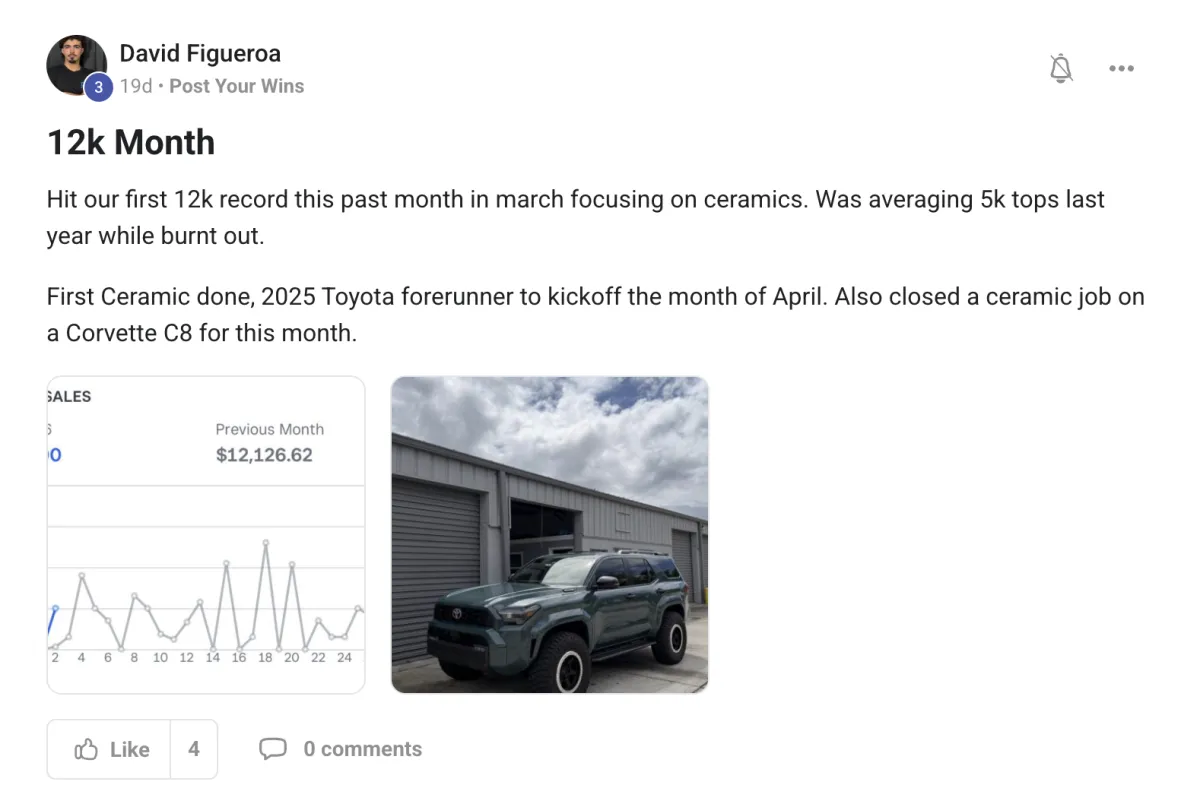This screenshot has height=804, width=1200.
Task: Click the paragraph mentioning Corvette C8
Action: coord(596,314)
